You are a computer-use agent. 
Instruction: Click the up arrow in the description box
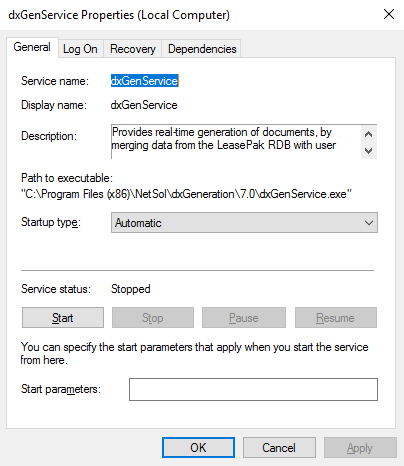coord(368,134)
